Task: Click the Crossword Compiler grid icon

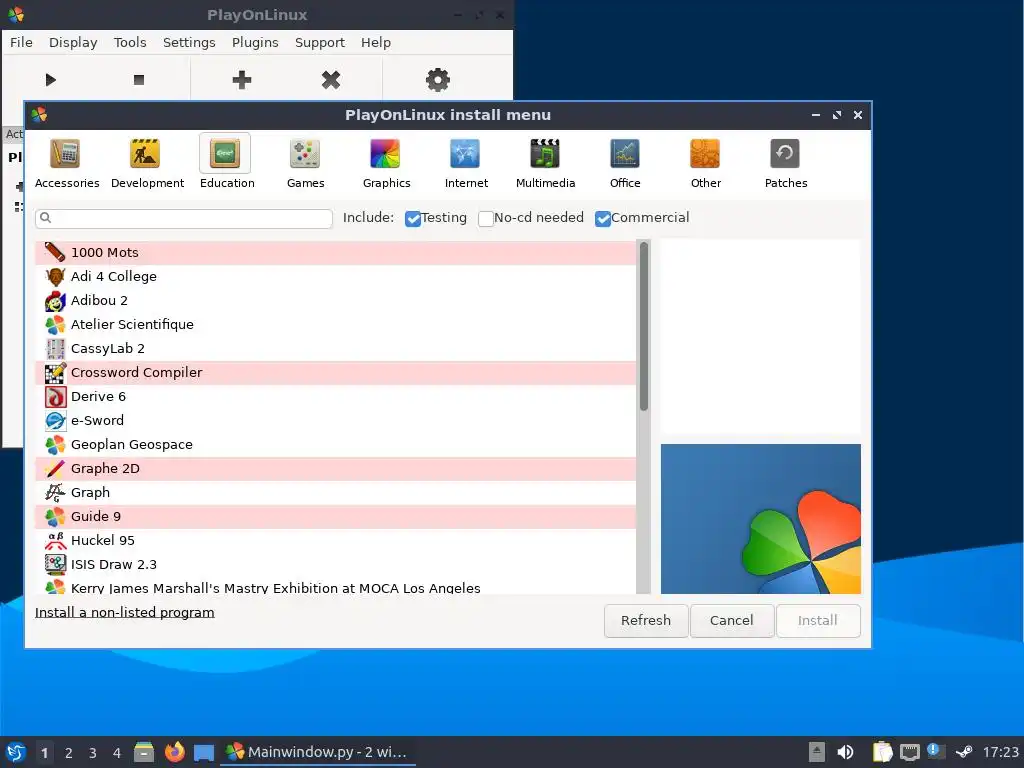Action: tap(55, 372)
